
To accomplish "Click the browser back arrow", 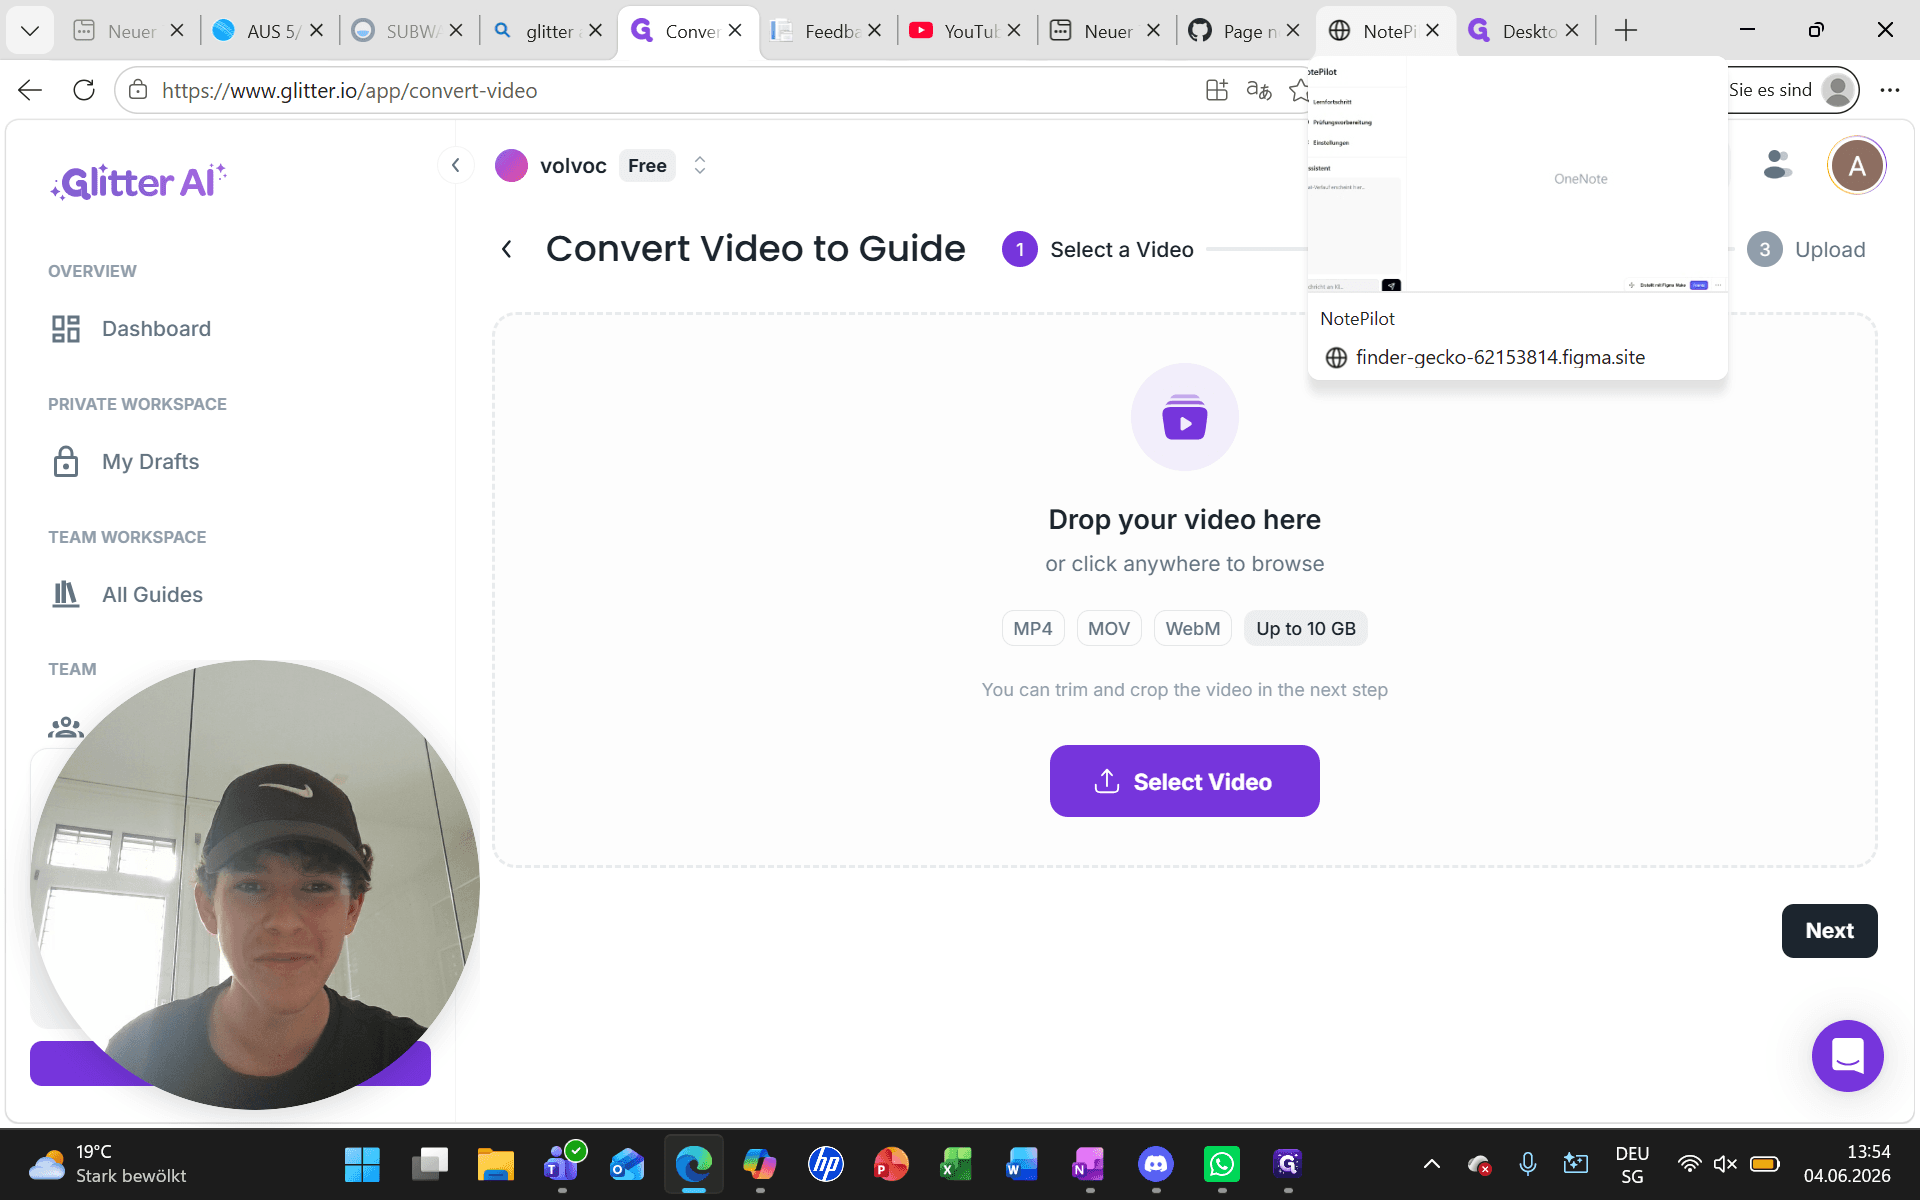I will click(x=30, y=90).
